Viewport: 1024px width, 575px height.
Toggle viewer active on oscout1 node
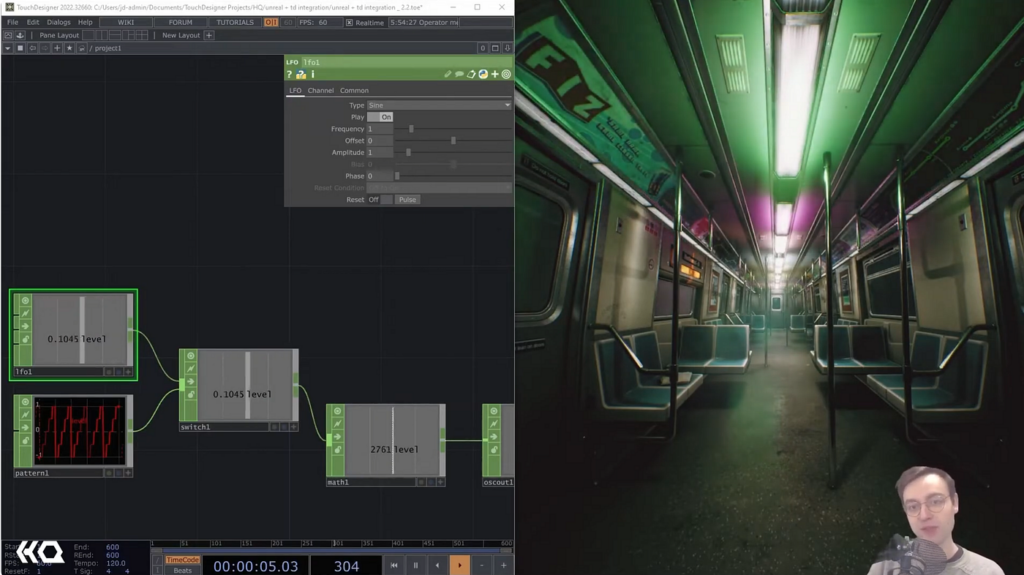pyautogui.click(x=494, y=412)
